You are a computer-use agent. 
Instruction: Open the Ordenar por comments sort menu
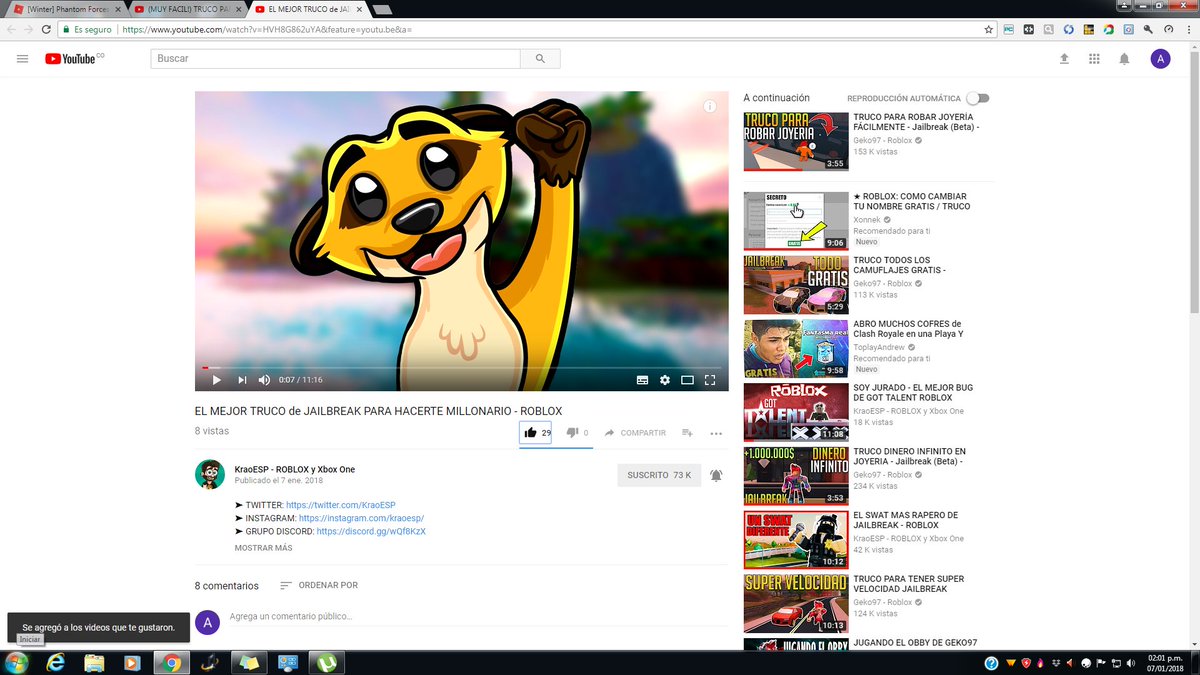point(318,585)
